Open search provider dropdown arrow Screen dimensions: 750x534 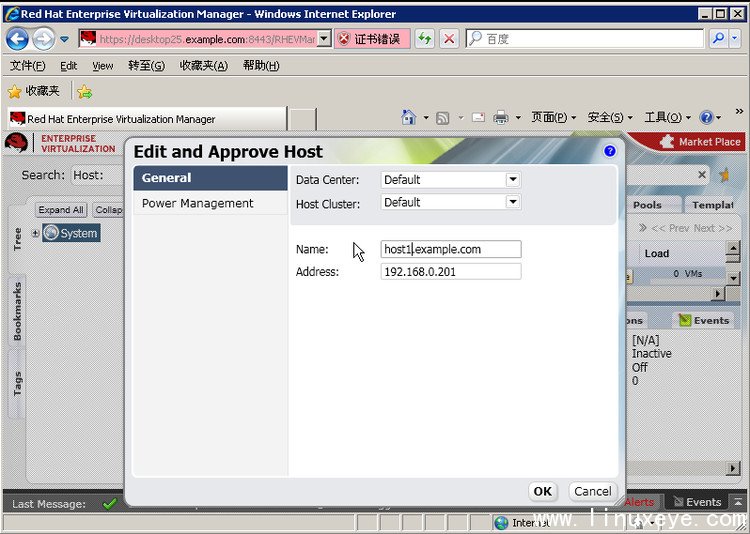735,39
